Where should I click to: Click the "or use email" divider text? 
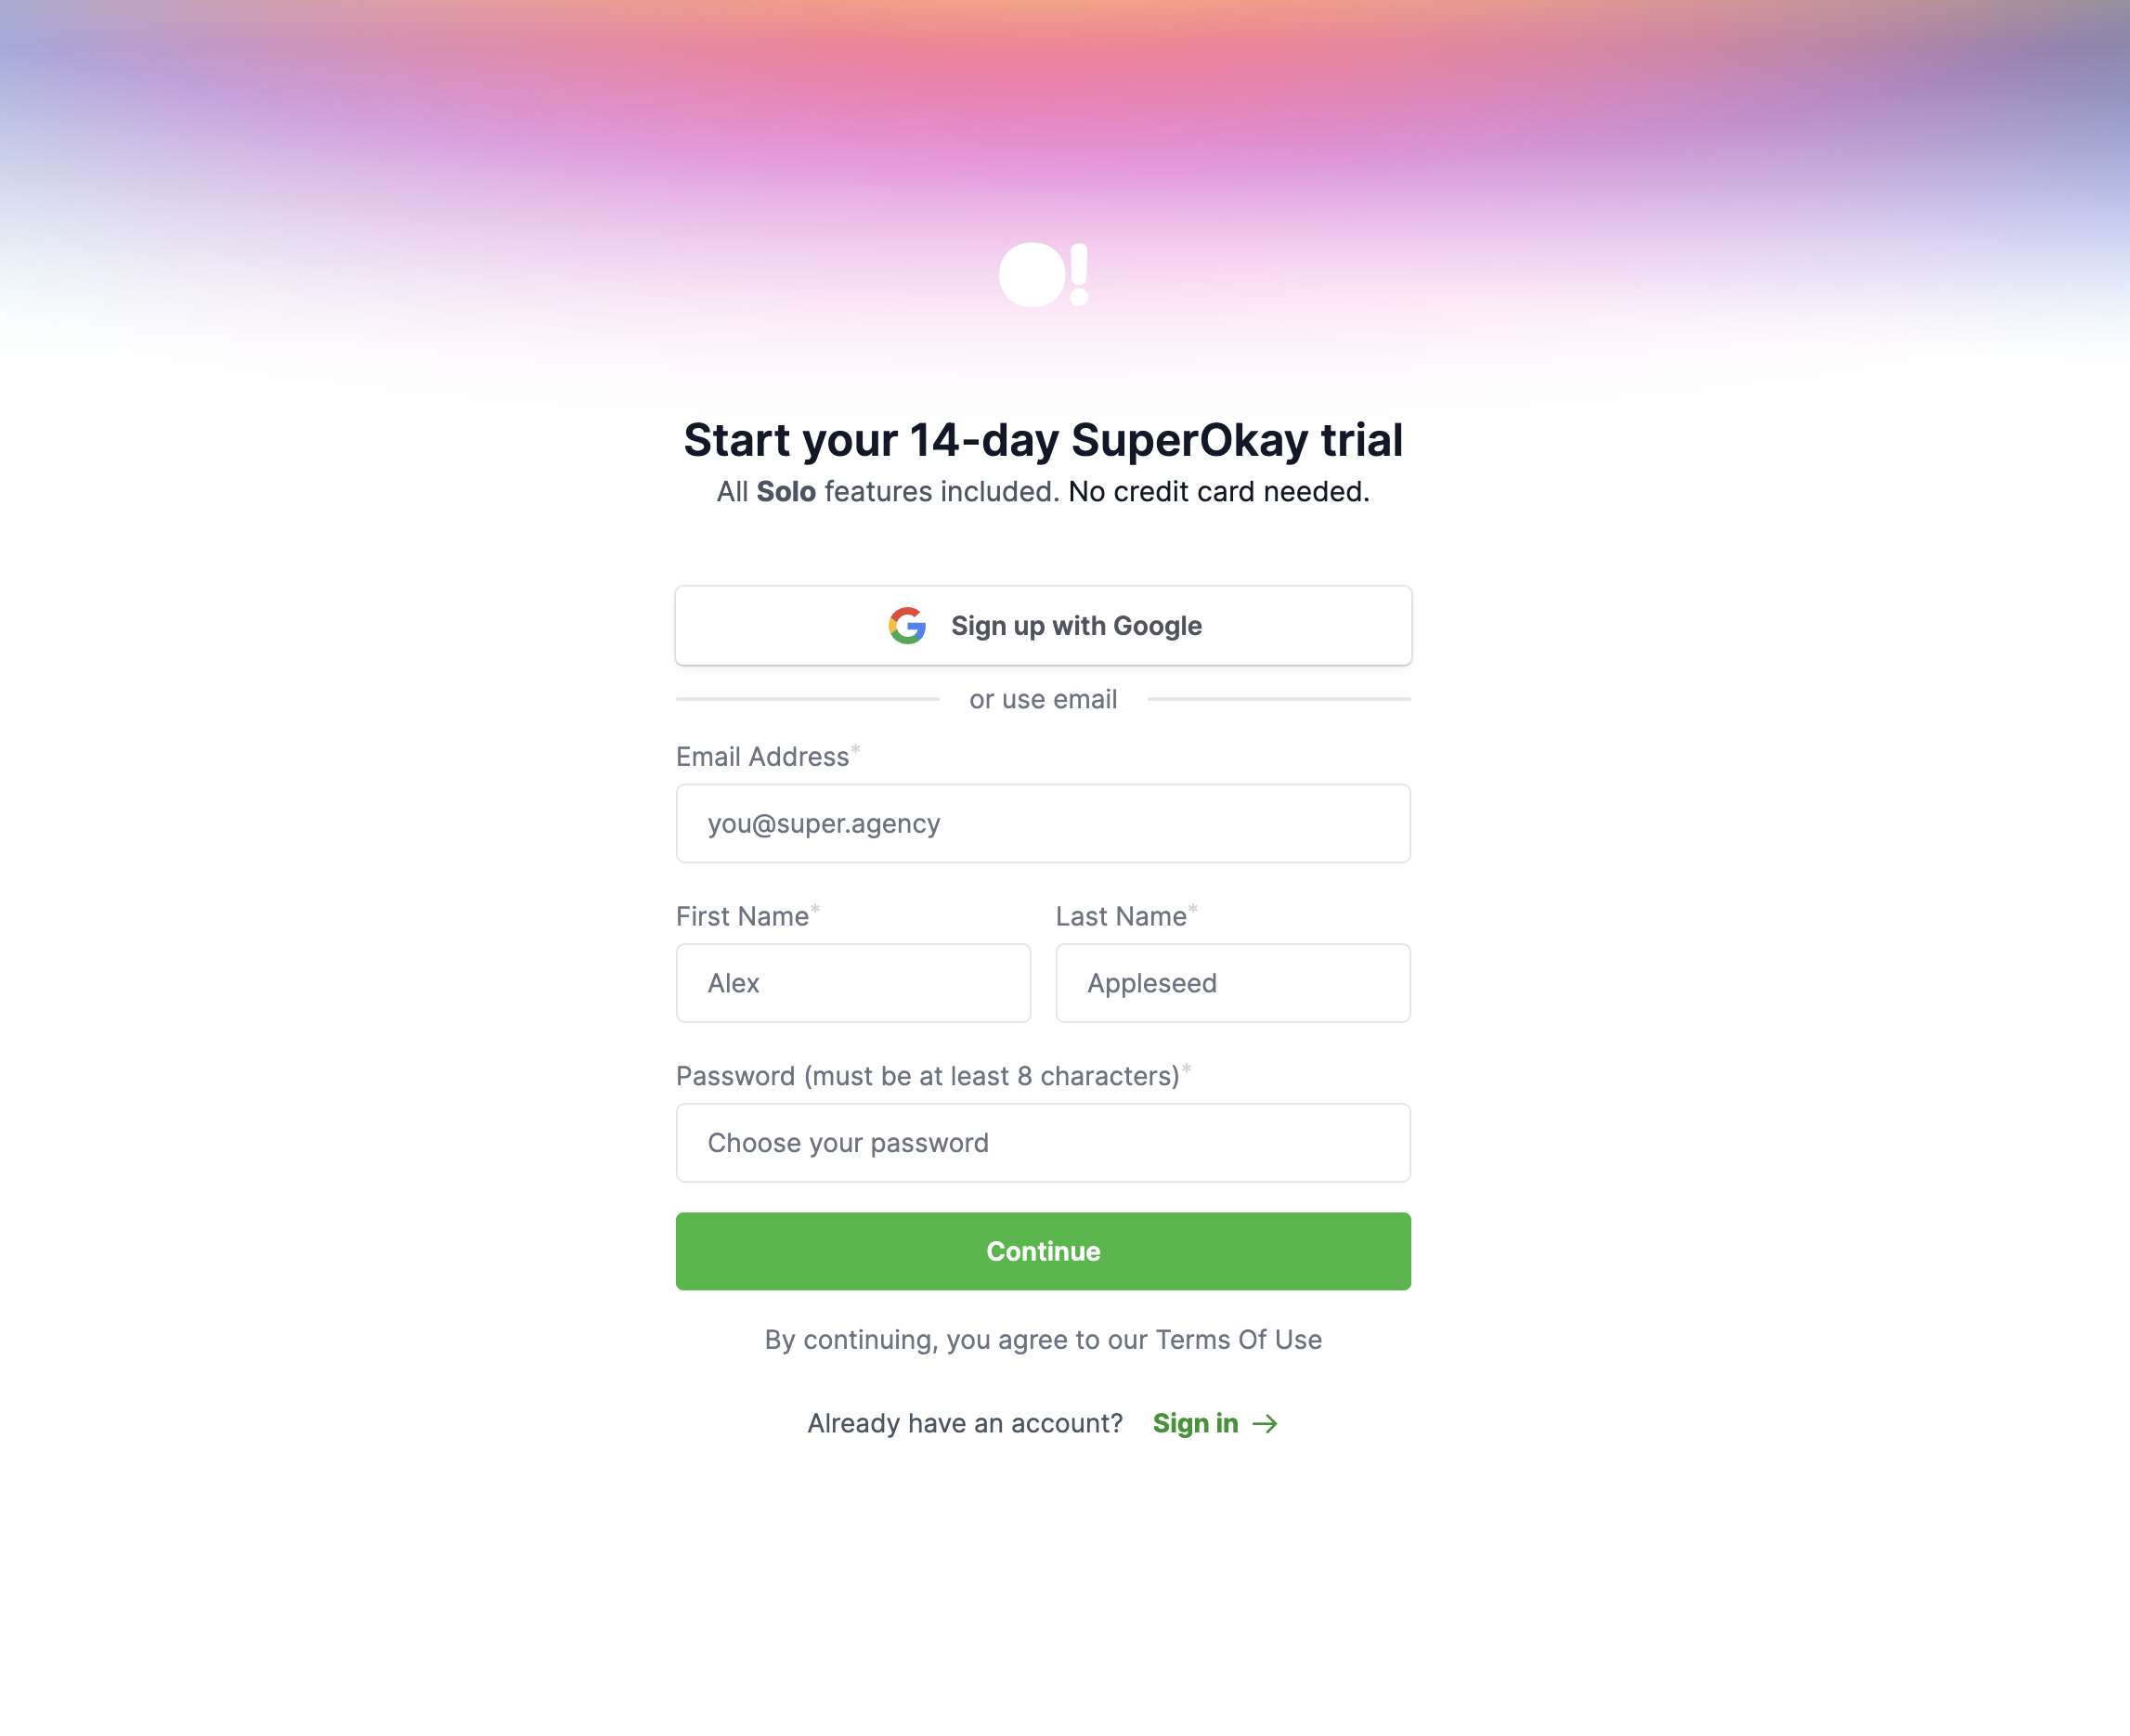click(1043, 700)
